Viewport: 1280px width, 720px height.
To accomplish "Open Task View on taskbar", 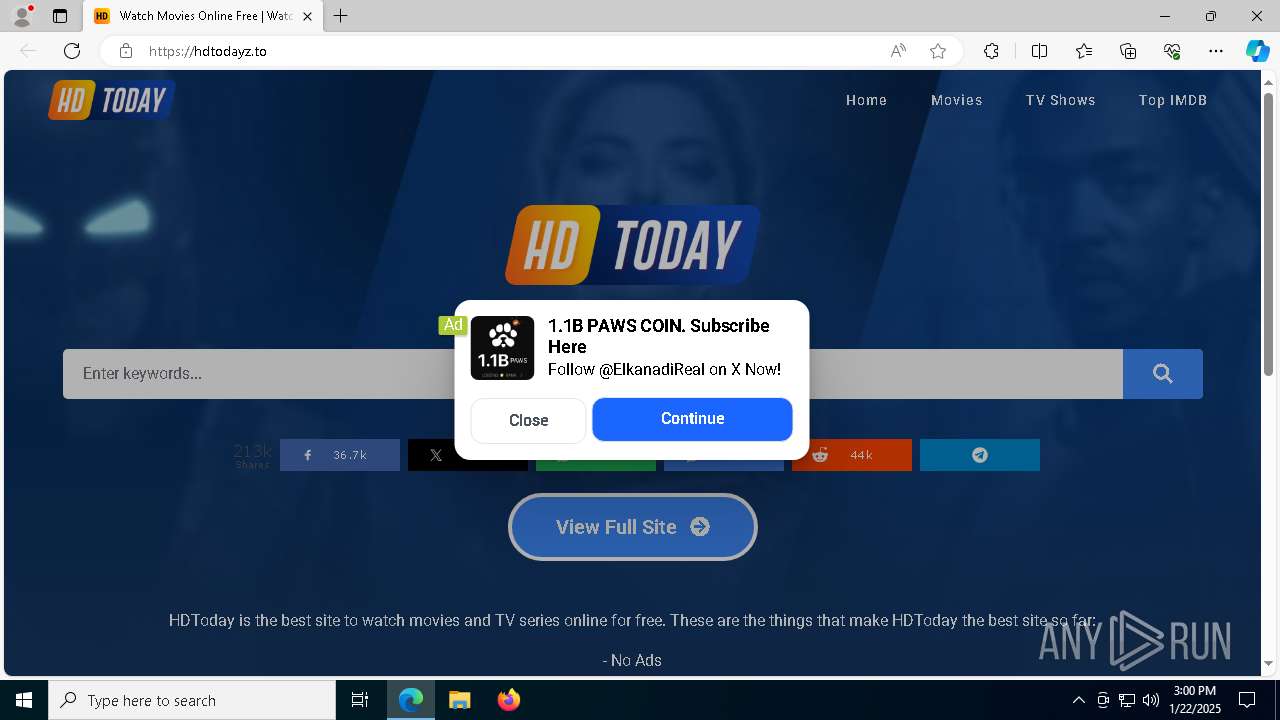I will pyautogui.click(x=360, y=700).
